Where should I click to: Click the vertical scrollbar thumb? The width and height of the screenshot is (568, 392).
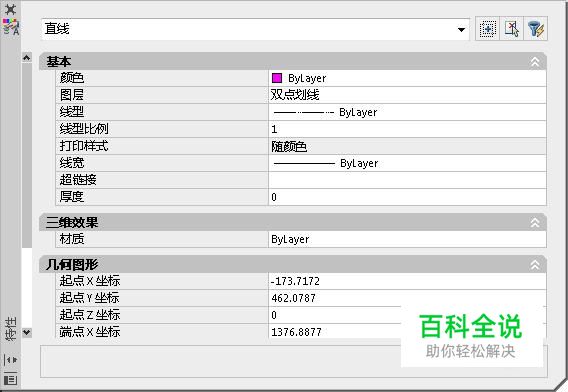[26, 155]
